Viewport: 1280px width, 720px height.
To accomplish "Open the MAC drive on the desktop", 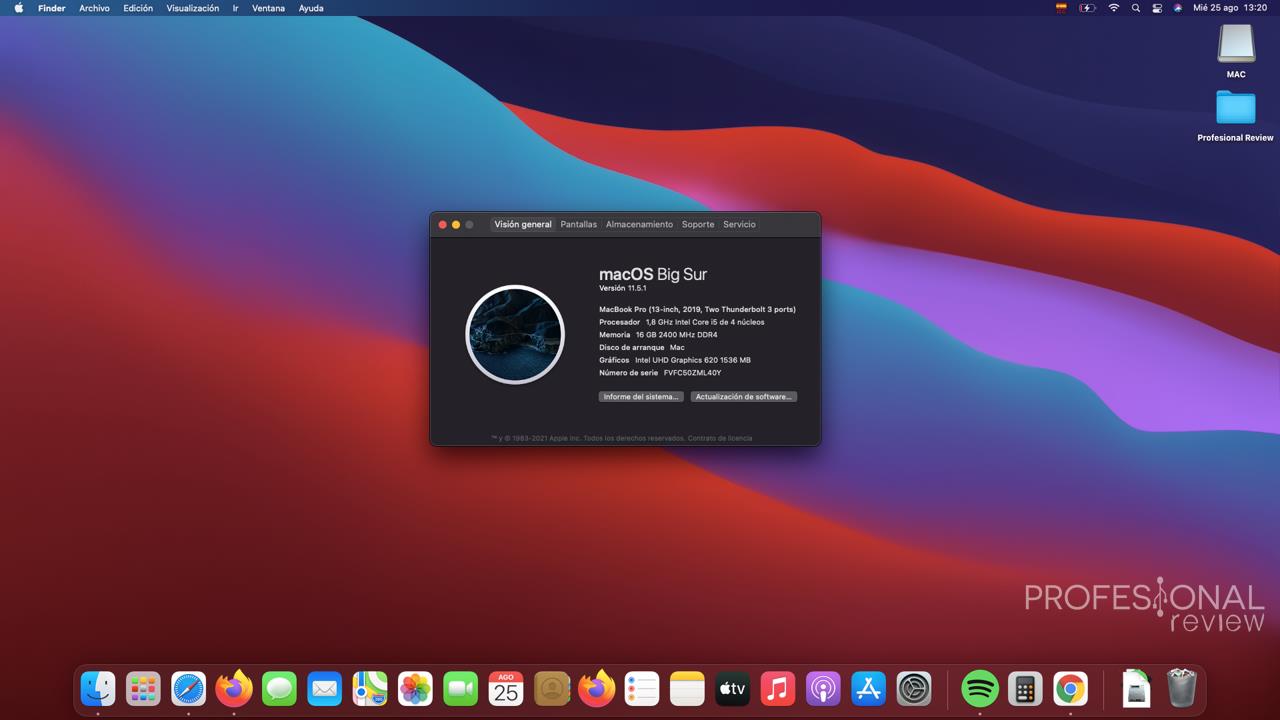I will coord(1236,50).
